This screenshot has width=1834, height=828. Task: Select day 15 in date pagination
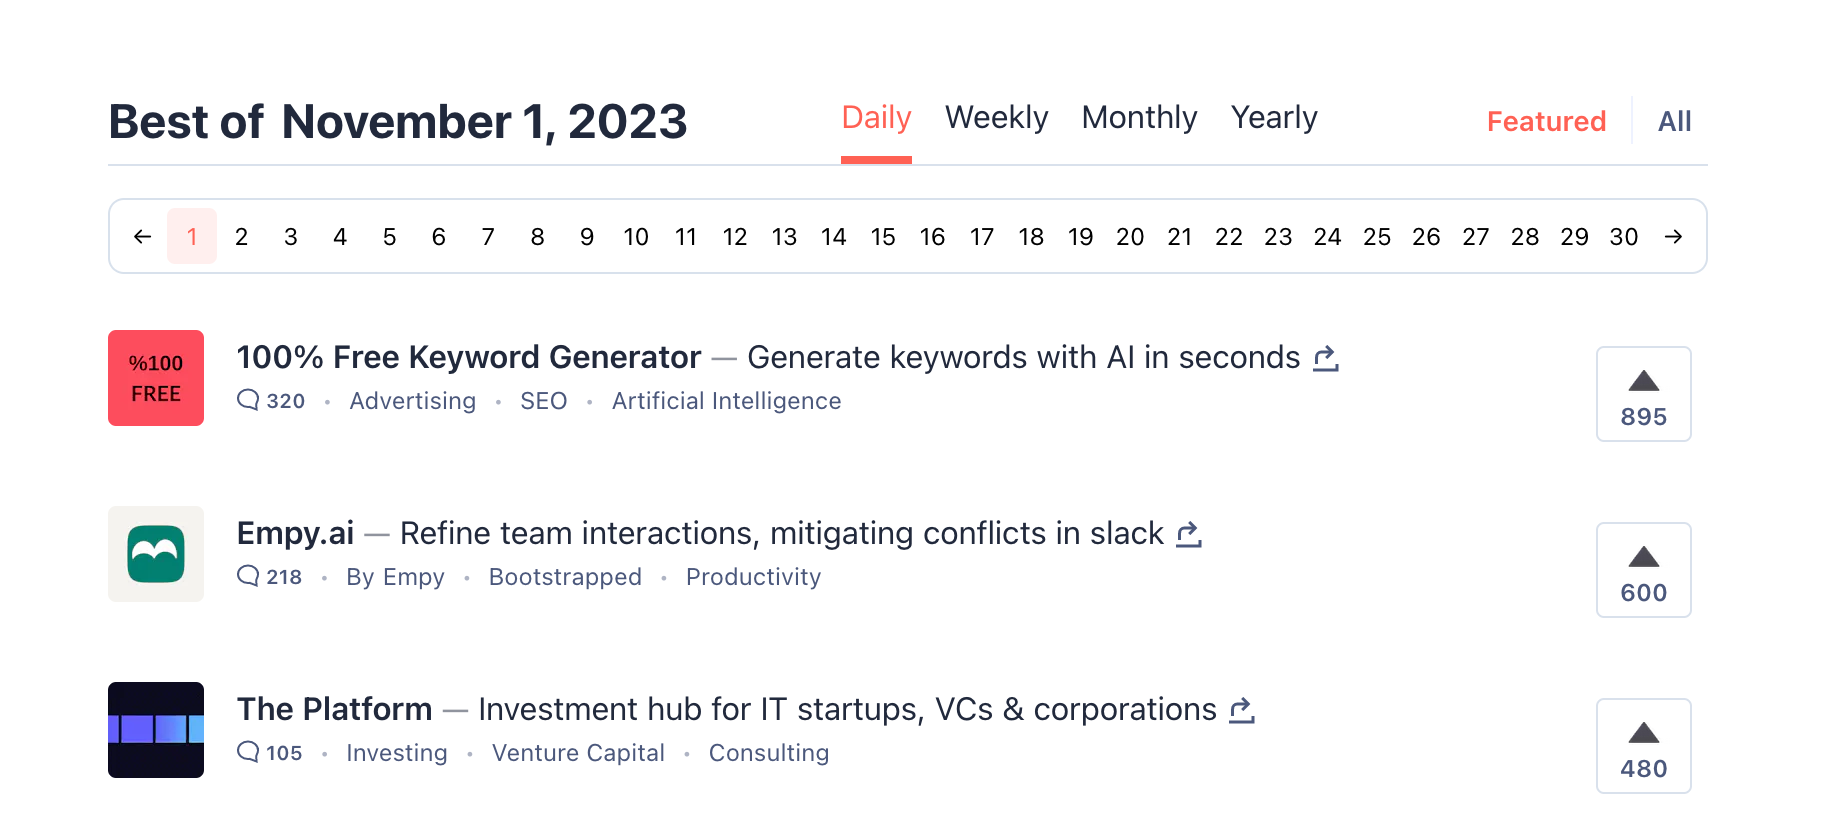(883, 237)
